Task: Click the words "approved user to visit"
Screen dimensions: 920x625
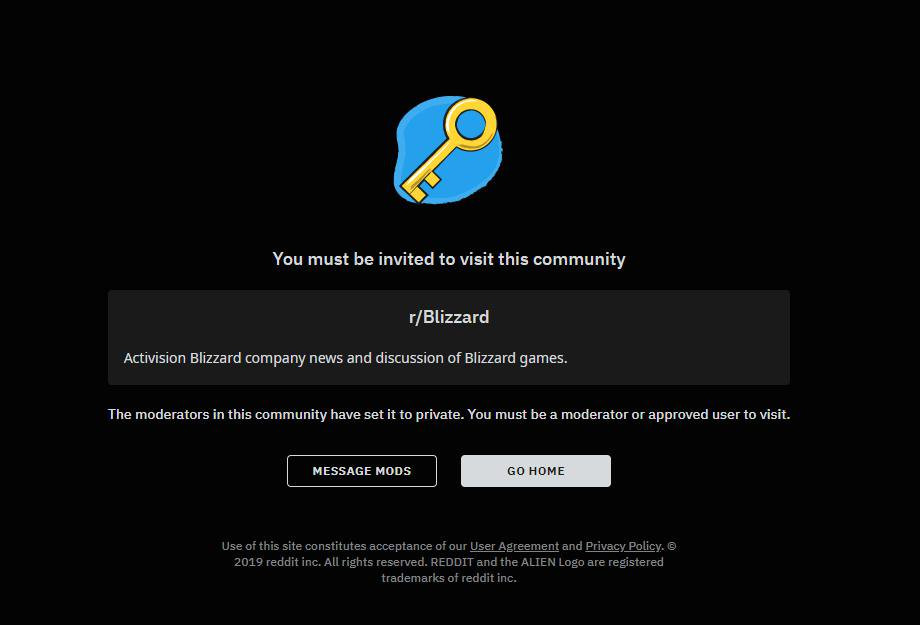Action: click(x=719, y=414)
